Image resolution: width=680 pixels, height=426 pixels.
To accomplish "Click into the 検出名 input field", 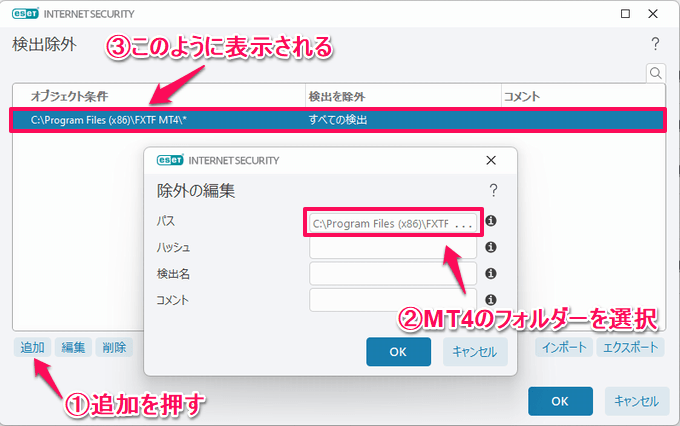I will (x=394, y=273).
